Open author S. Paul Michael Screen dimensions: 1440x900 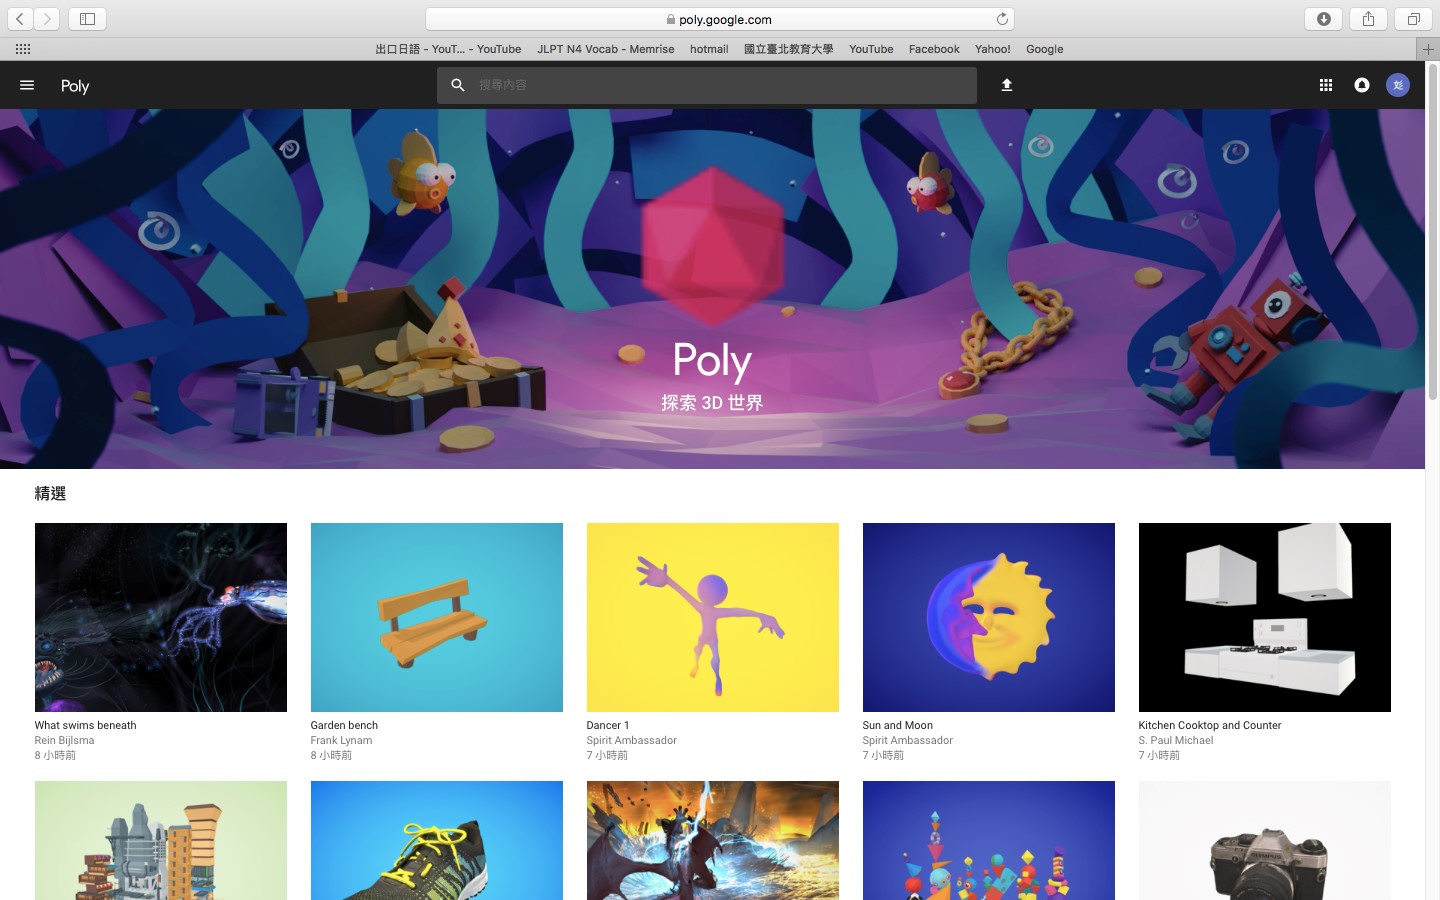(1175, 741)
